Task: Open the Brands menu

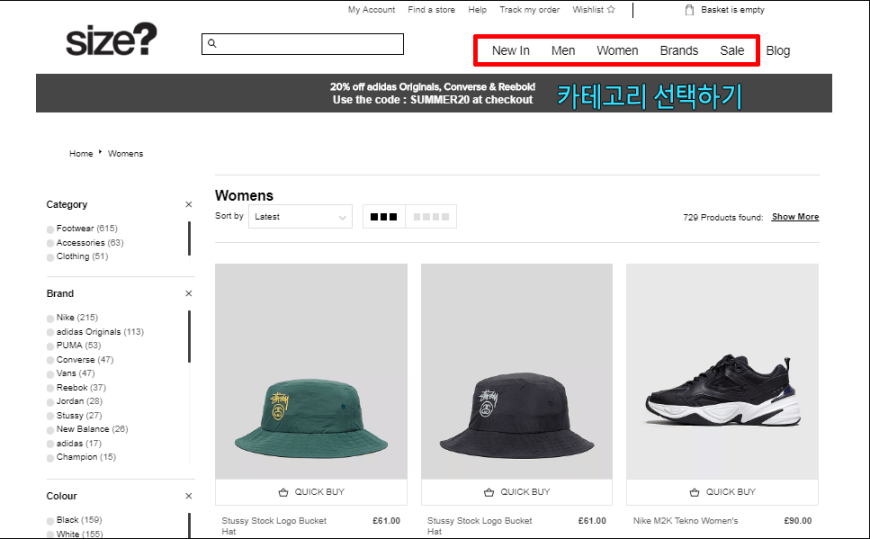Action: point(679,51)
